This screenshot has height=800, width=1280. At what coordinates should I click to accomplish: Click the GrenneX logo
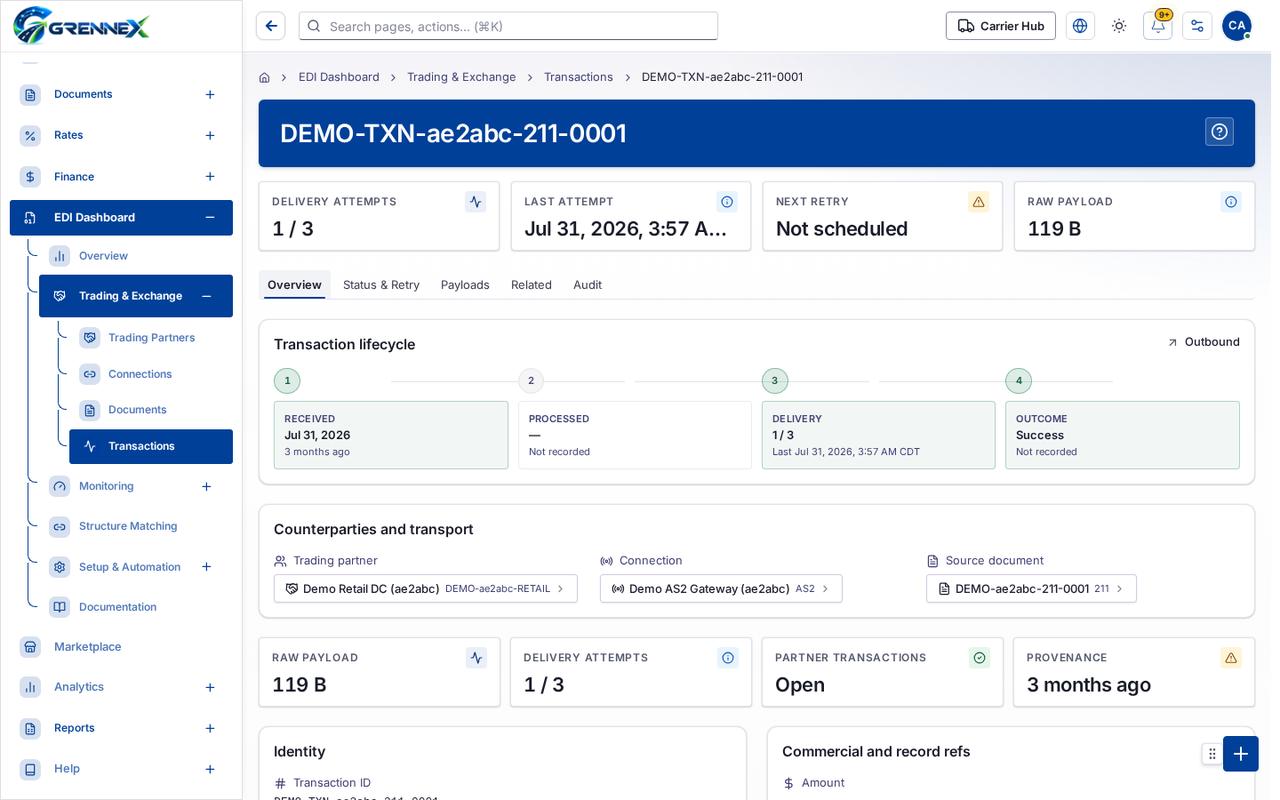81,25
